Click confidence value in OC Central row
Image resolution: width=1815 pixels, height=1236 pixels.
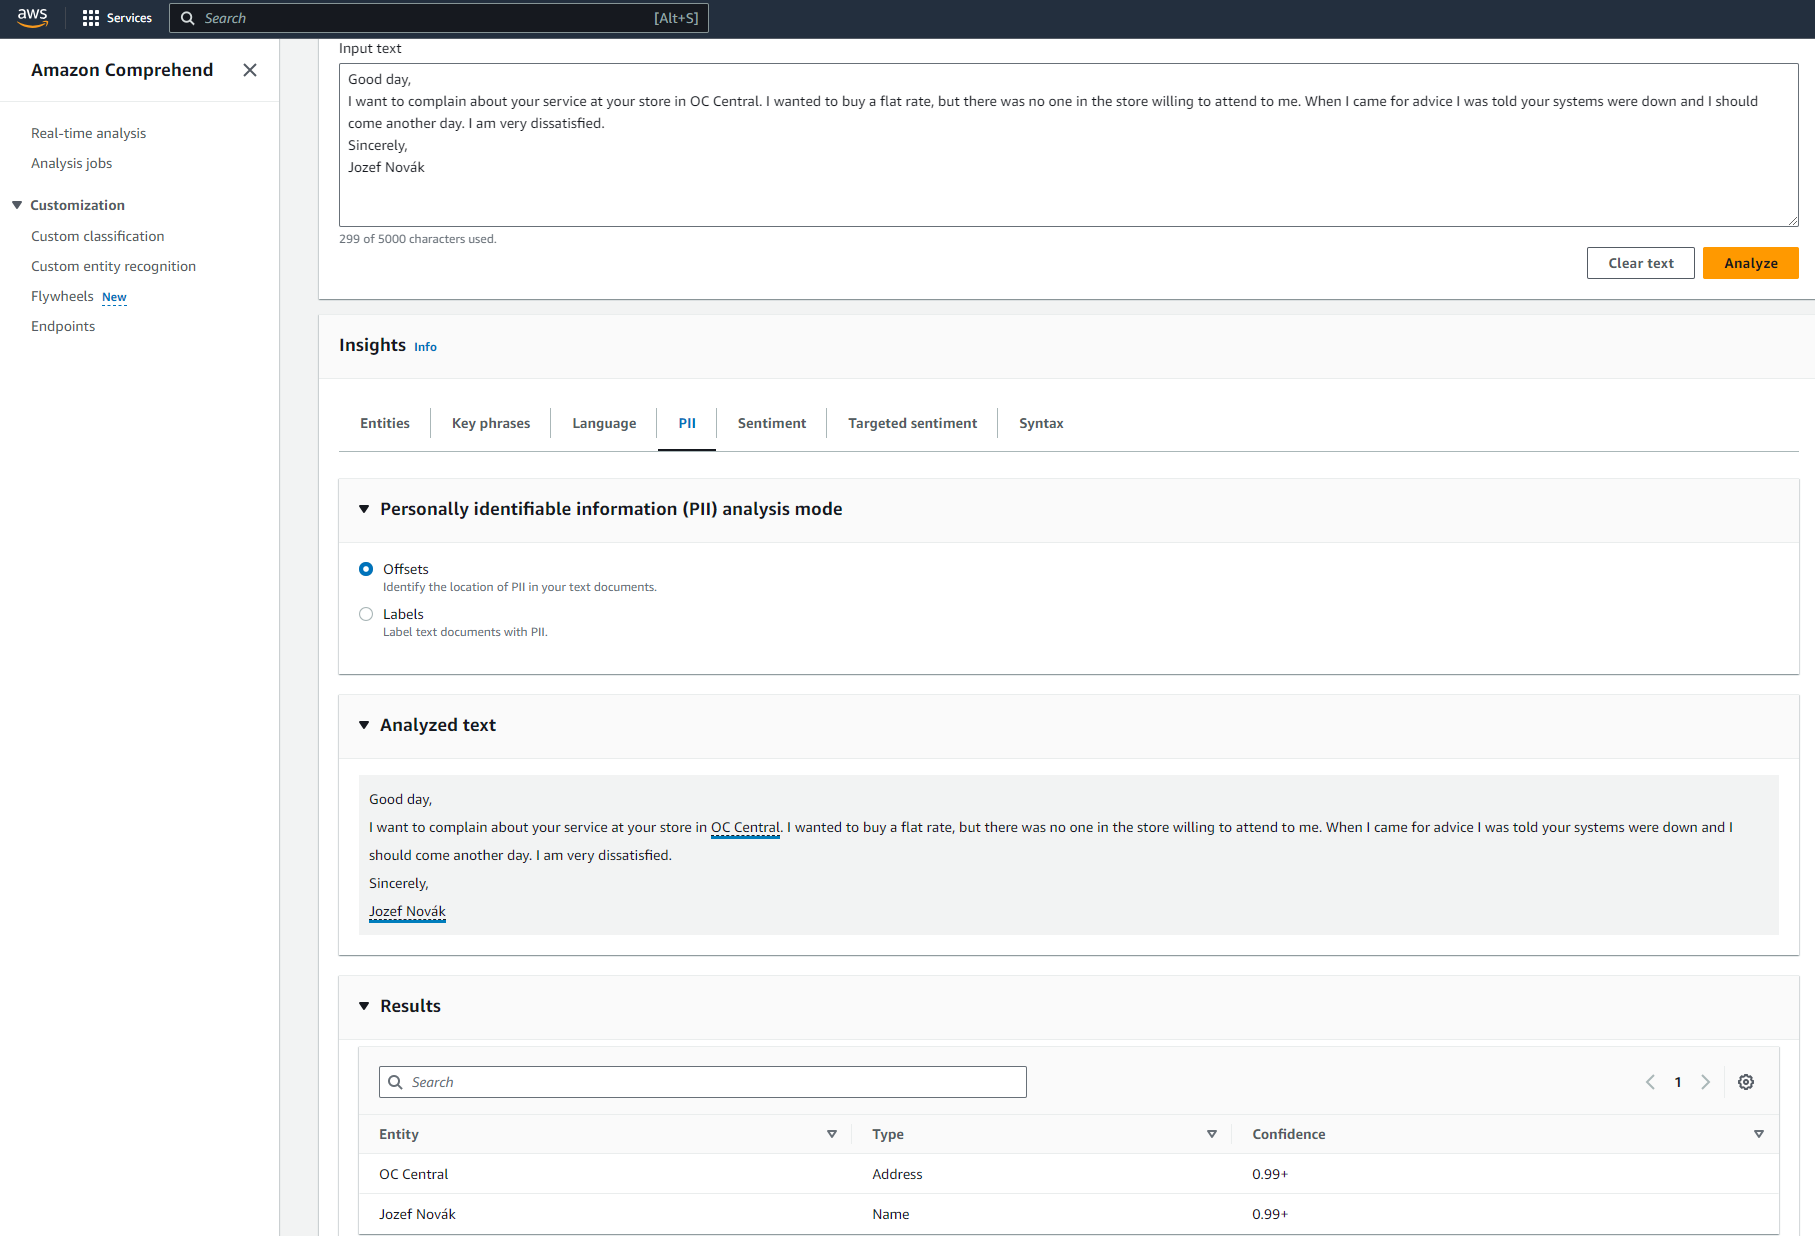coord(1270,1174)
